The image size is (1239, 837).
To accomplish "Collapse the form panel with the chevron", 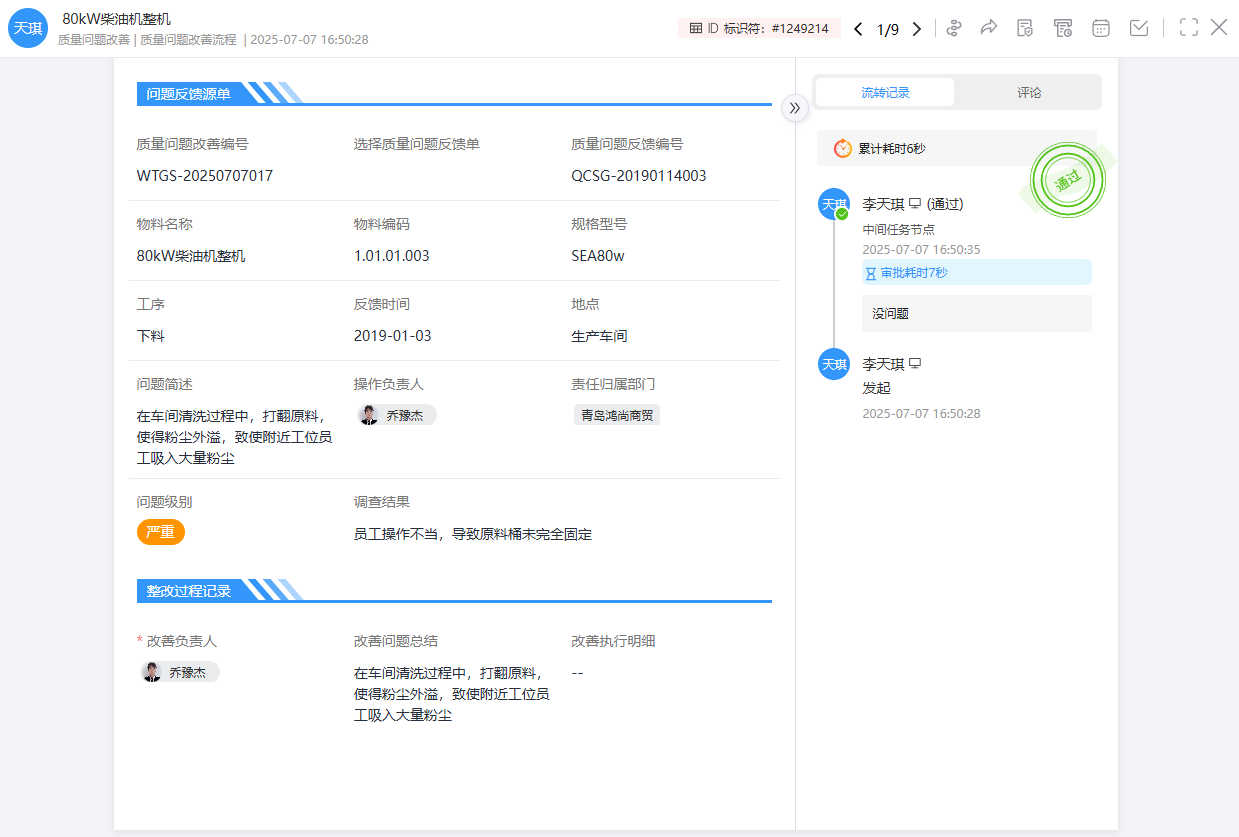I will [795, 107].
